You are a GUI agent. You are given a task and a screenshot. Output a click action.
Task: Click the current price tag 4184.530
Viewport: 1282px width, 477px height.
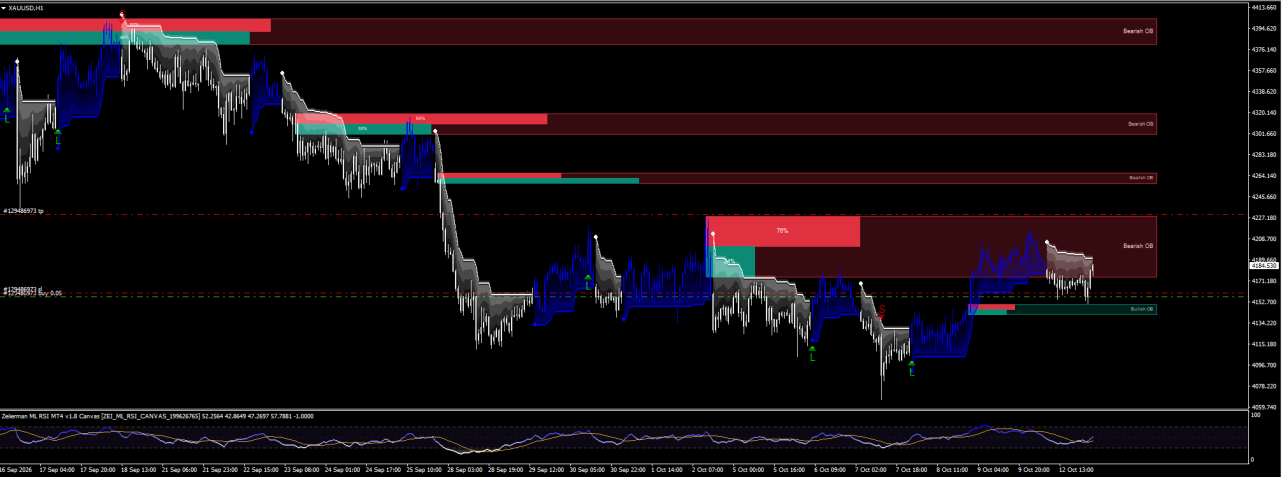point(1264,266)
